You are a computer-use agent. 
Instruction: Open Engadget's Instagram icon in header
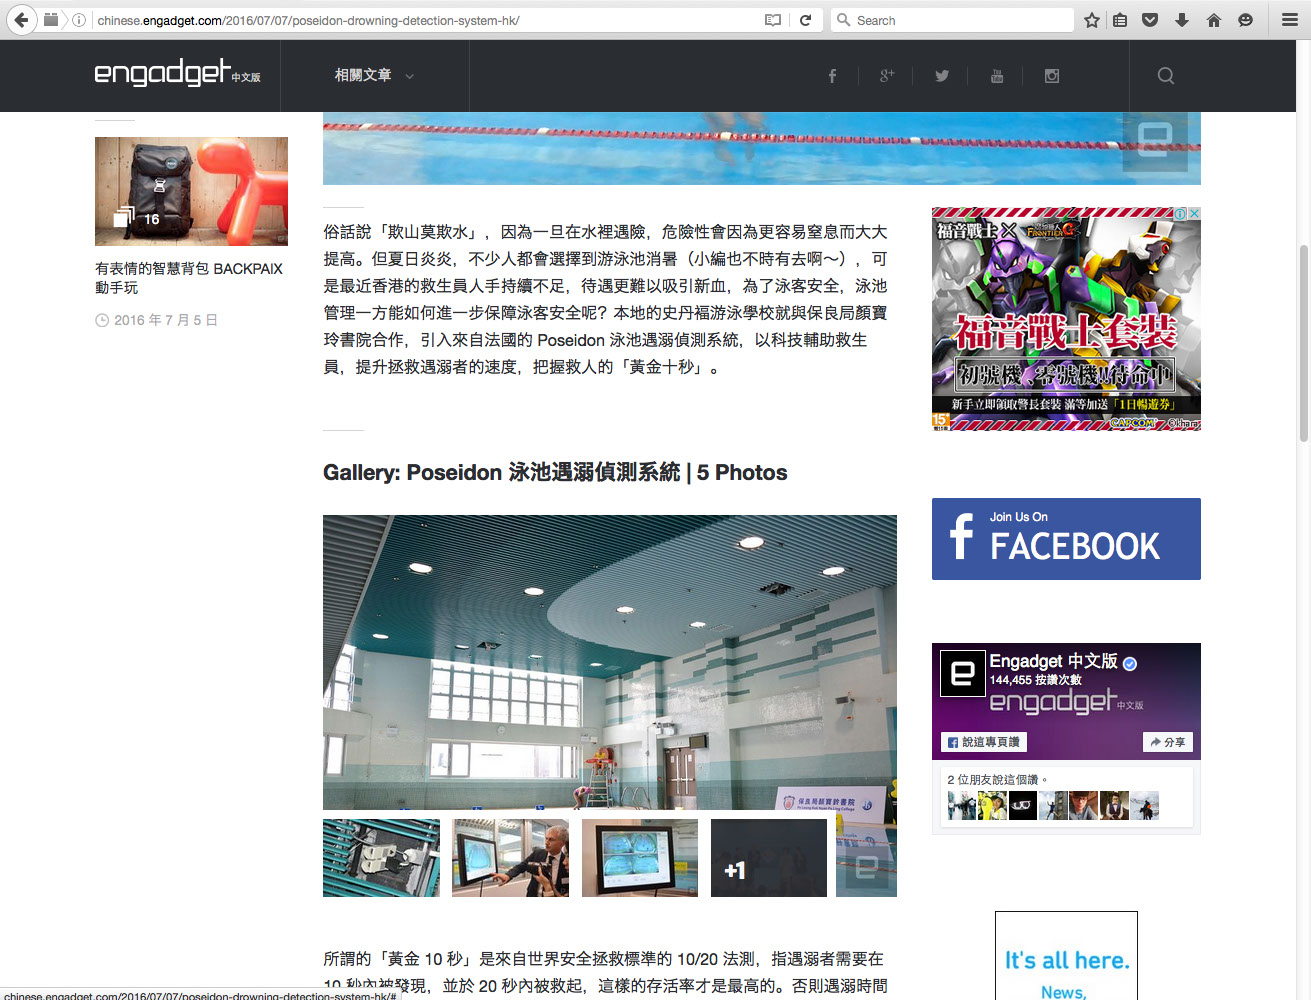point(1052,76)
